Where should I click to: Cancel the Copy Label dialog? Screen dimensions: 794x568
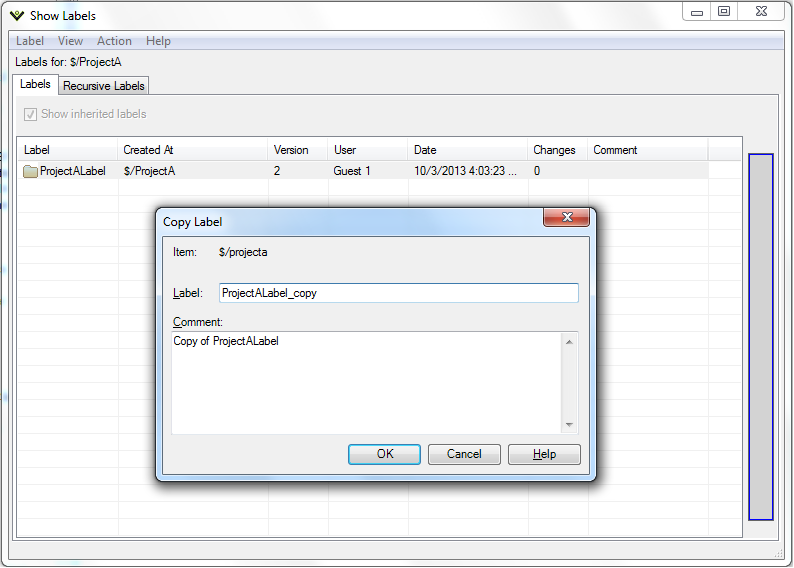pos(464,454)
